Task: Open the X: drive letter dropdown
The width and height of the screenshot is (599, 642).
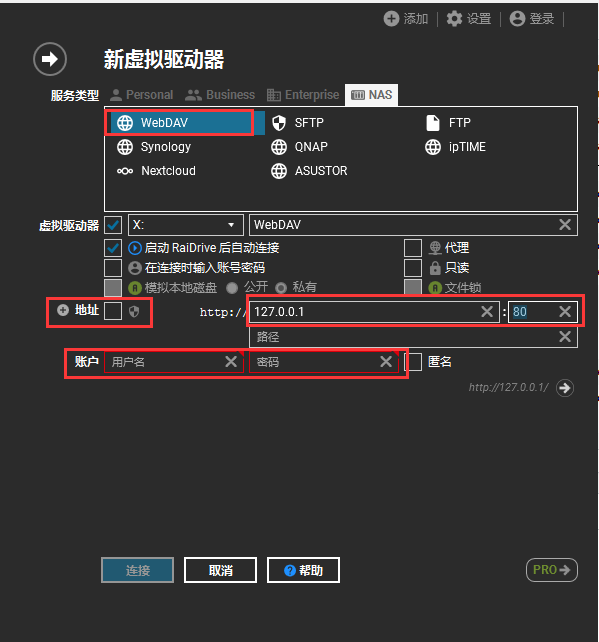Action: click(186, 225)
